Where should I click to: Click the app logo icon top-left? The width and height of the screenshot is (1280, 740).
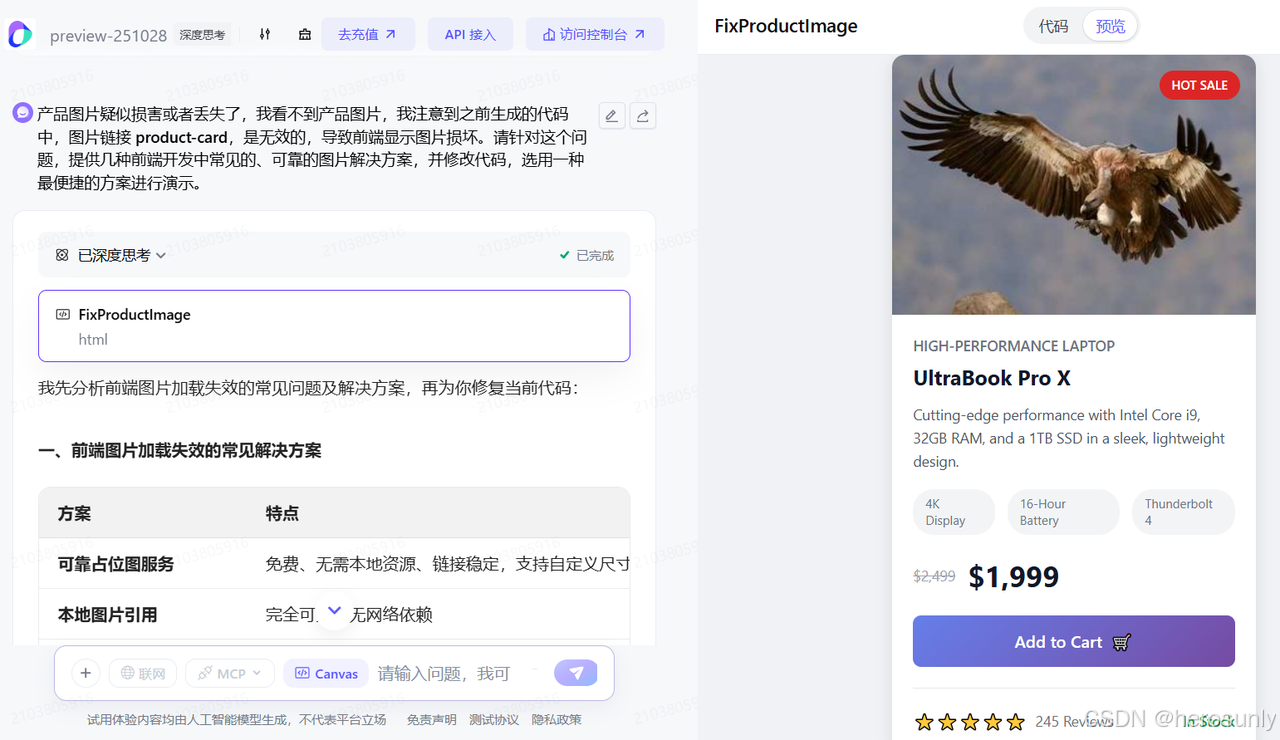coord(21,35)
